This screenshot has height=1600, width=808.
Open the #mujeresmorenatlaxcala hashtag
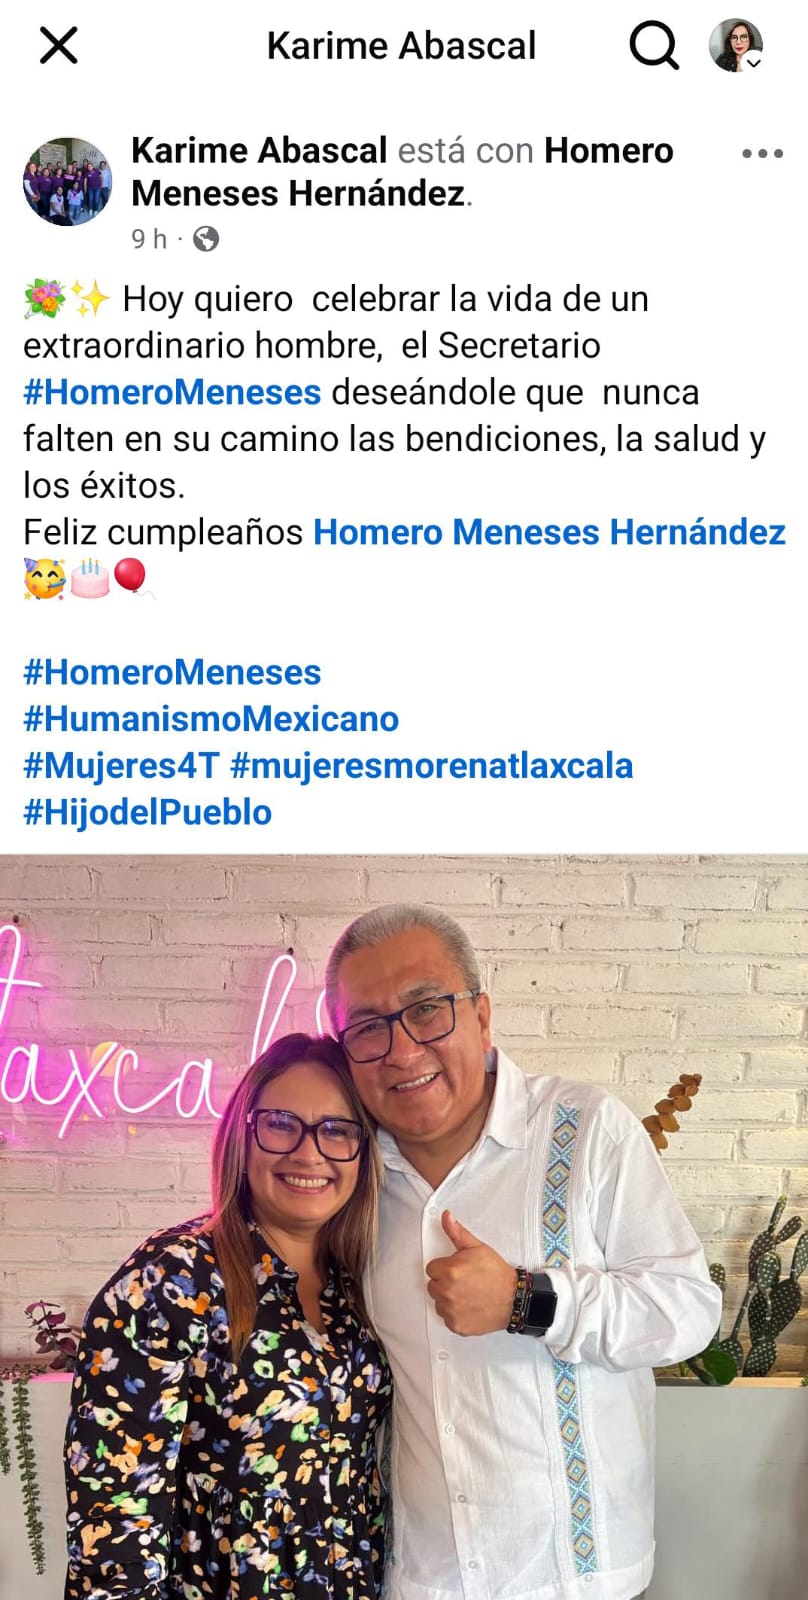pyautogui.click(x=432, y=766)
